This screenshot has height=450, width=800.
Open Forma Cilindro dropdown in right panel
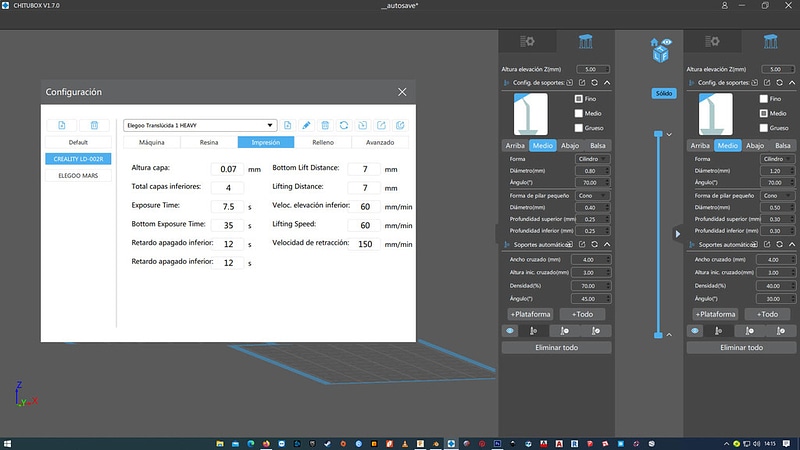tap(778, 159)
